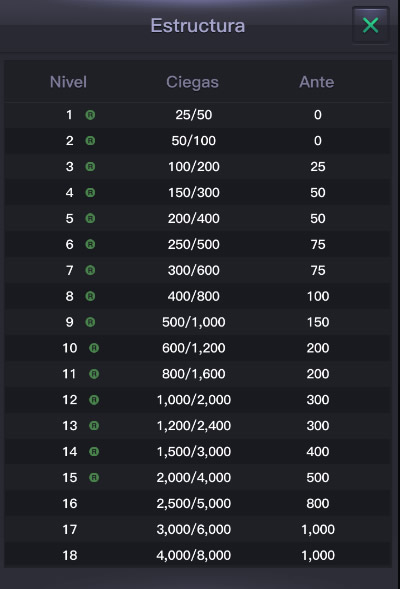The image size is (400, 589).
Task: Click the Ciegas column header
Action: pos(192,82)
